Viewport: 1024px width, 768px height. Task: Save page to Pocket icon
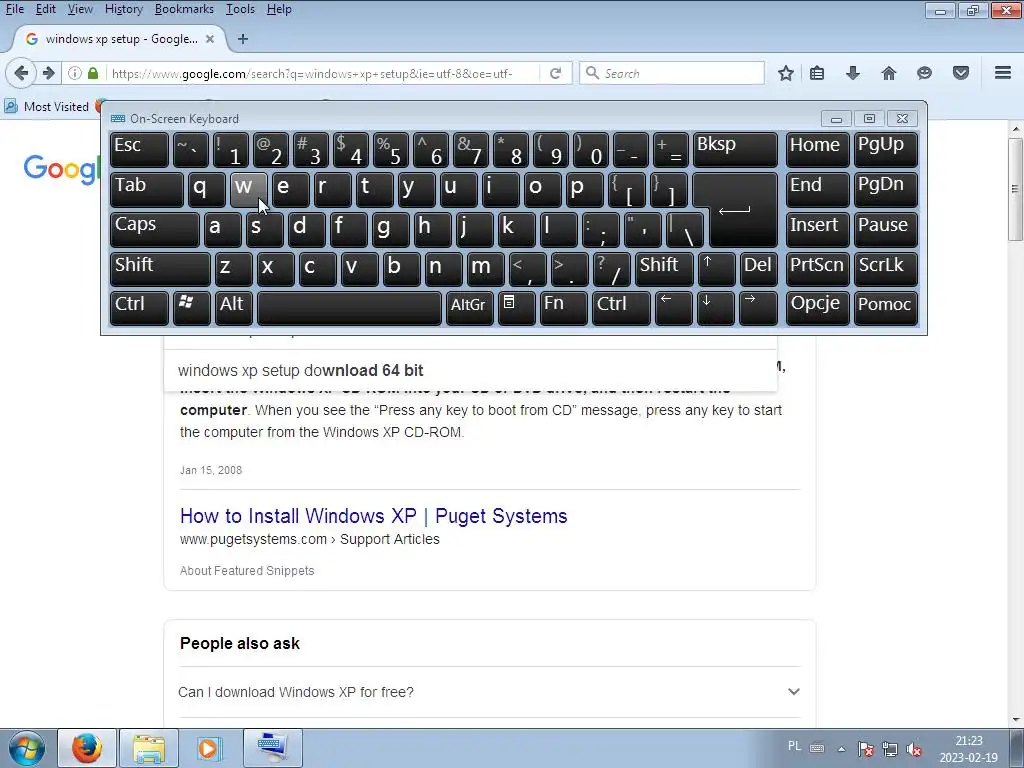click(x=961, y=73)
